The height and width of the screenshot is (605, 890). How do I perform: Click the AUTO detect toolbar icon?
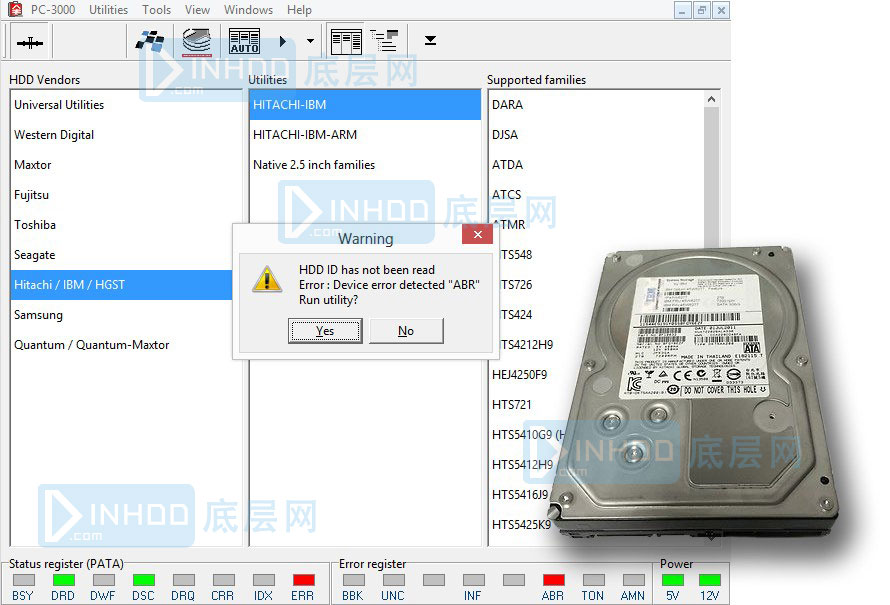tap(244, 42)
